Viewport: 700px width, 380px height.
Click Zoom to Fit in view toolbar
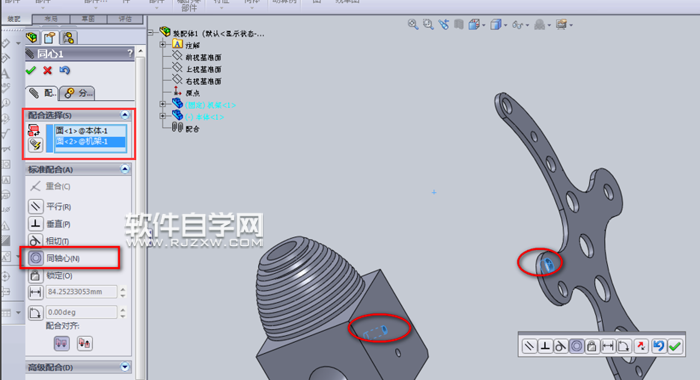point(413,25)
